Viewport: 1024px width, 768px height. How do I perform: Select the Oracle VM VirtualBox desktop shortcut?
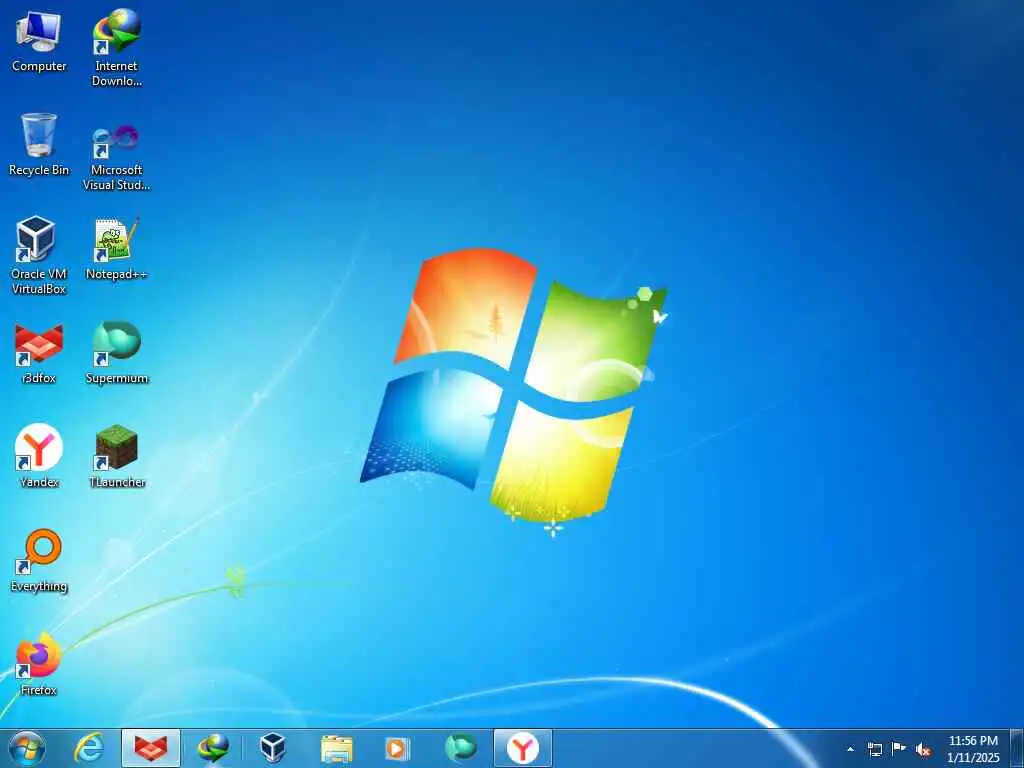(x=39, y=255)
